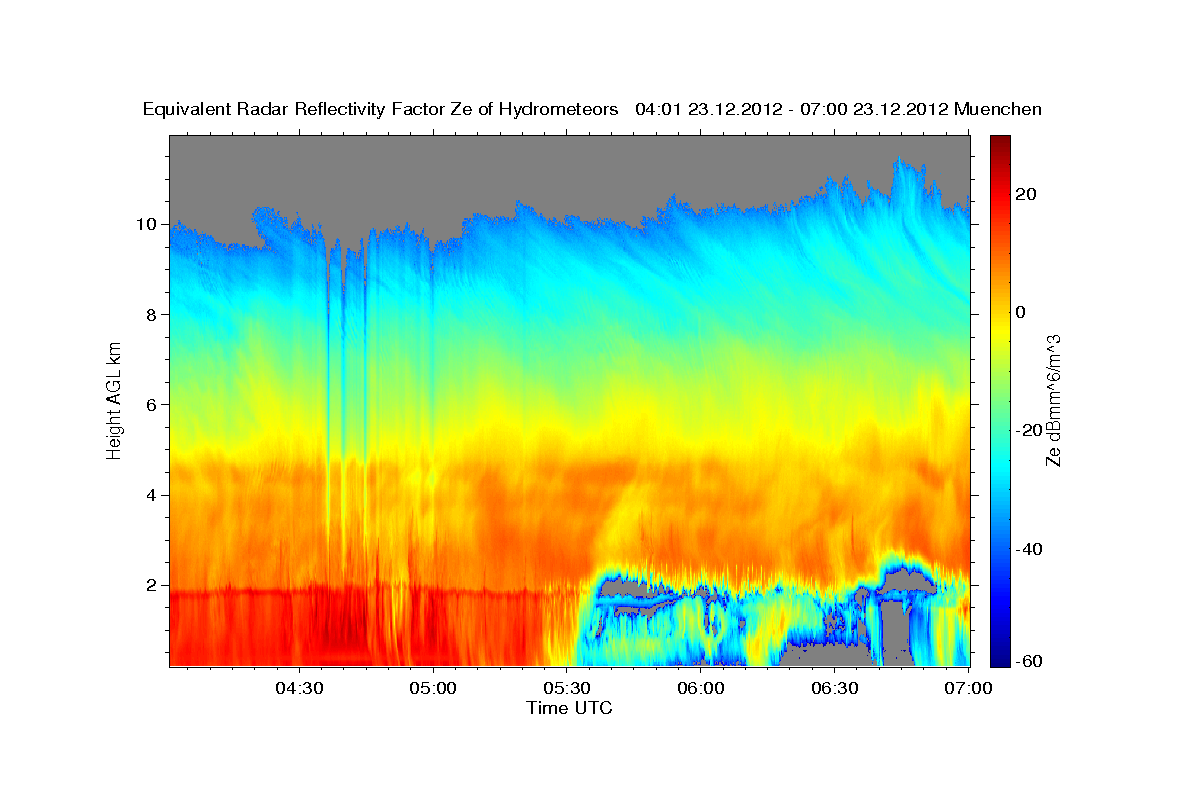Click the height tick label '8'
1200x800 pixels.
point(151,314)
